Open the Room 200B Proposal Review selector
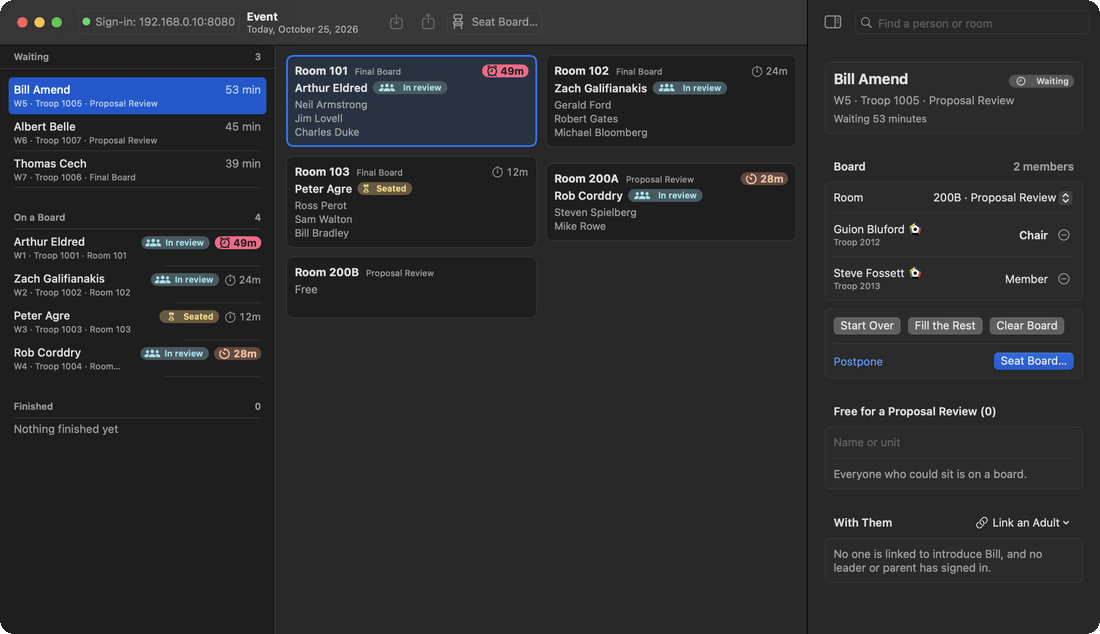 (x=1002, y=198)
